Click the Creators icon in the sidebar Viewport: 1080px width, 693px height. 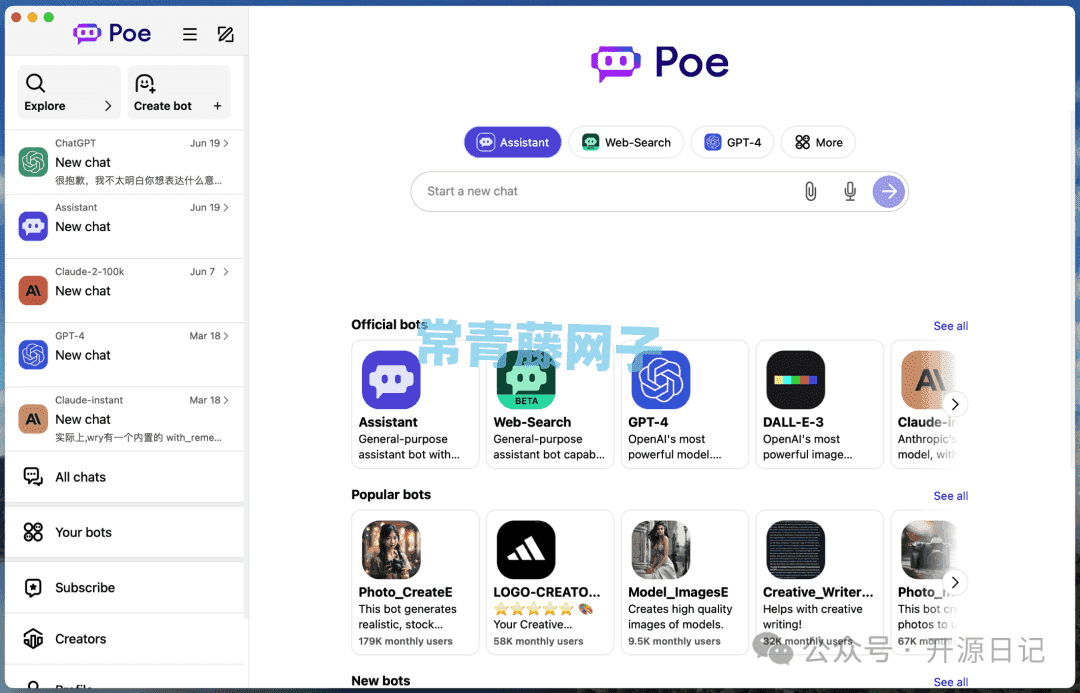(x=33, y=639)
